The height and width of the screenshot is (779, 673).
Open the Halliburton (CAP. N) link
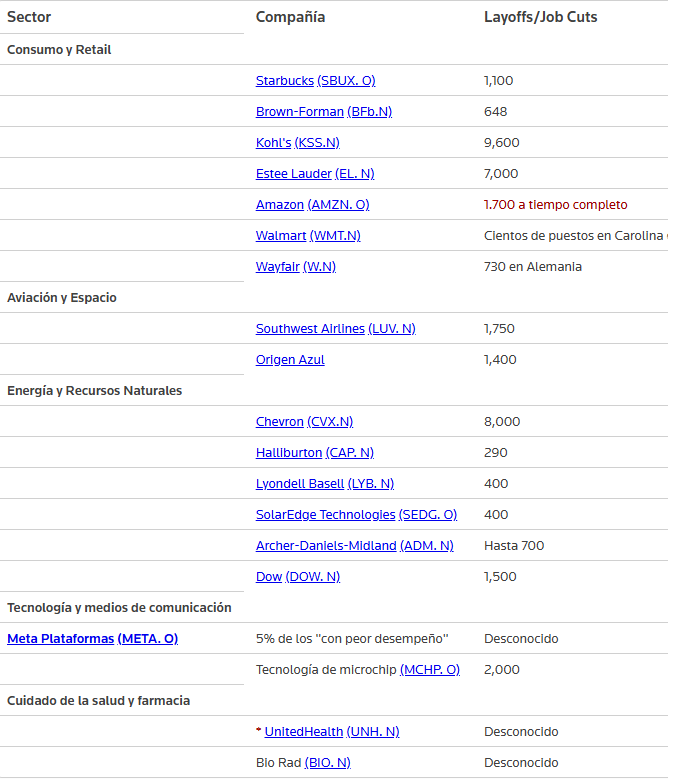[x=315, y=453]
